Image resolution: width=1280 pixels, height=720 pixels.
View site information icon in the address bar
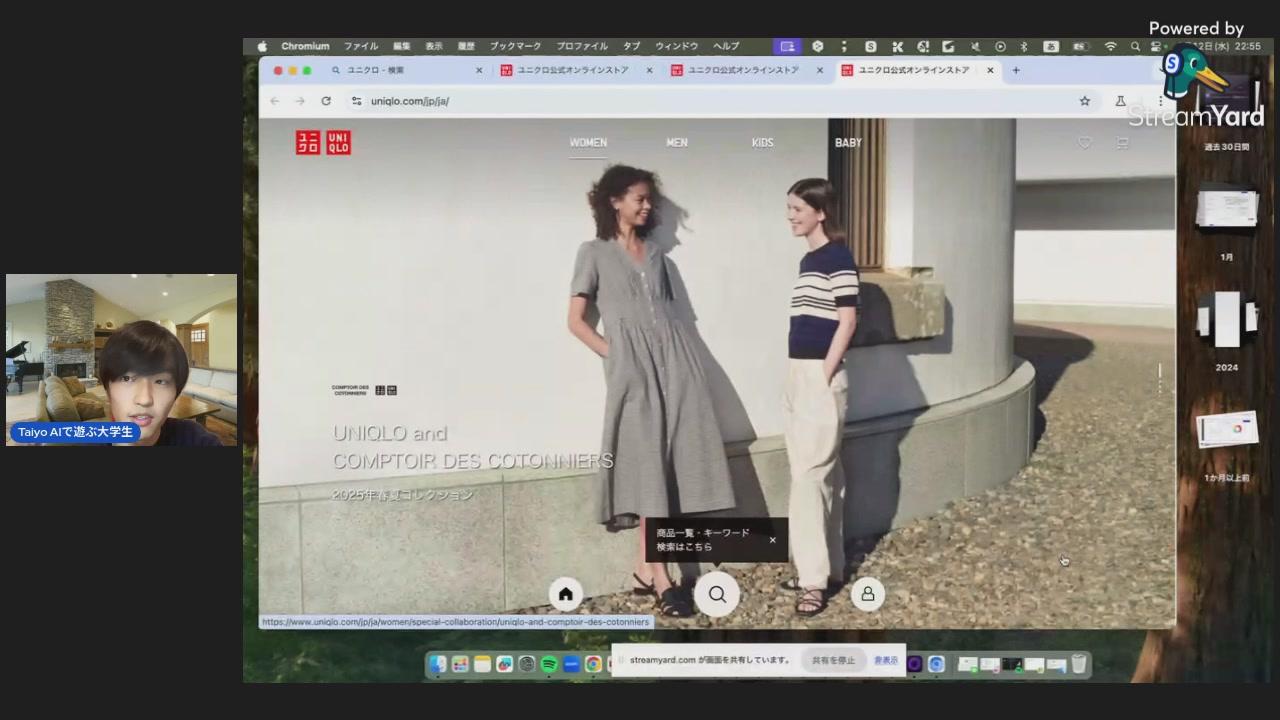(x=356, y=101)
